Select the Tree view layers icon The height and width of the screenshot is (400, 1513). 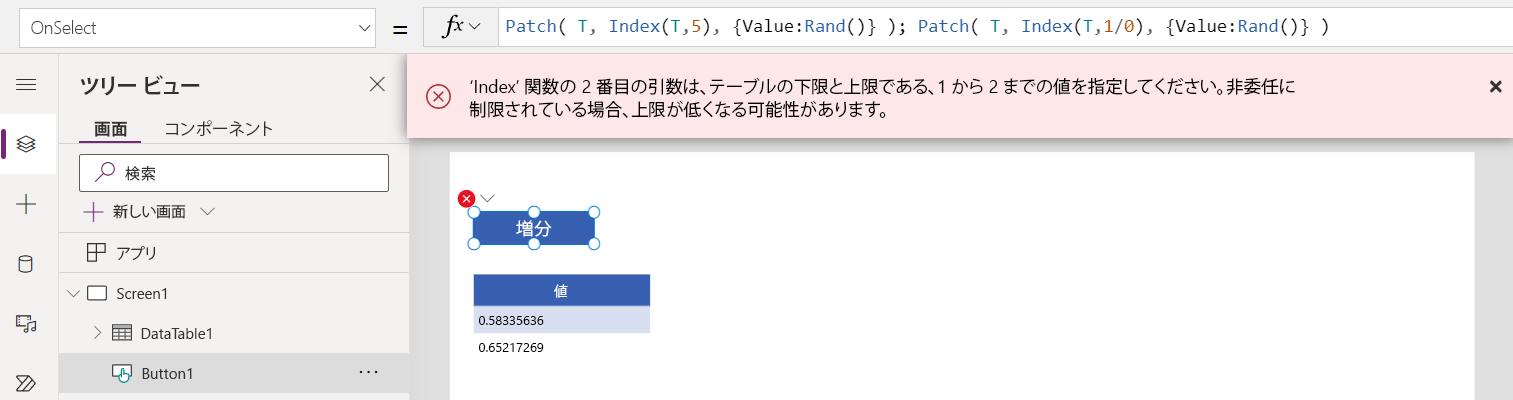(x=27, y=144)
